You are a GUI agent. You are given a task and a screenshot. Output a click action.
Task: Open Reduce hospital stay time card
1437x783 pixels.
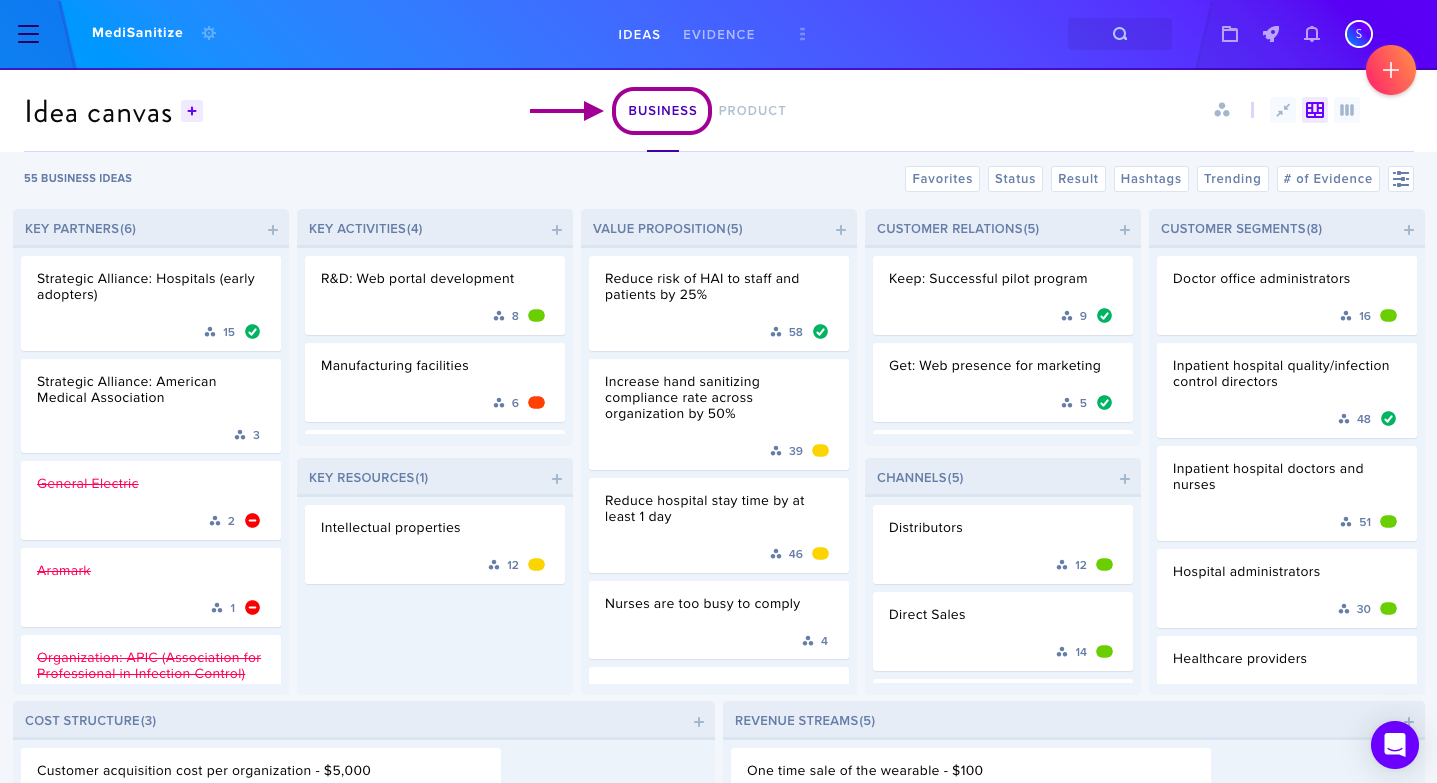coord(719,525)
